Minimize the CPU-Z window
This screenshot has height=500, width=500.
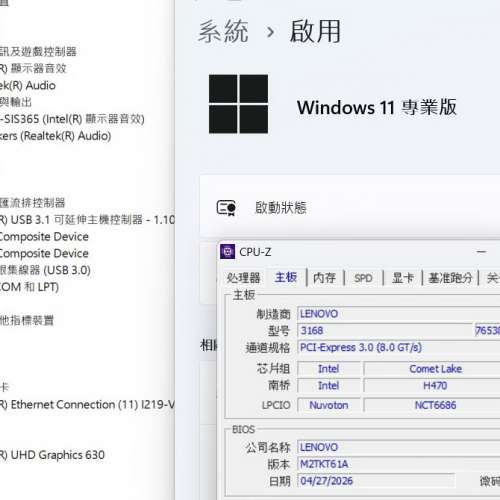click(481, 252)
